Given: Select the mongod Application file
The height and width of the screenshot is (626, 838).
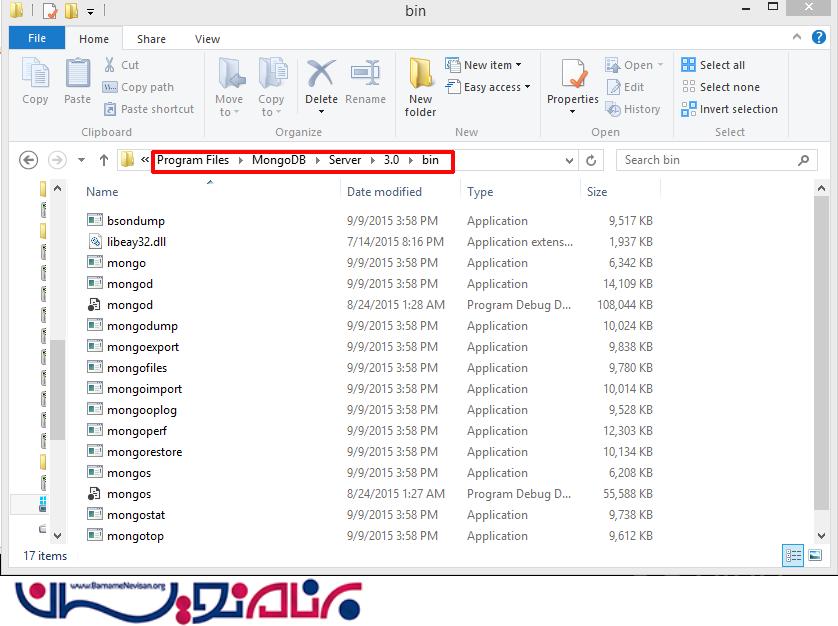Looking at the screenshot, I should coord(130,284).
